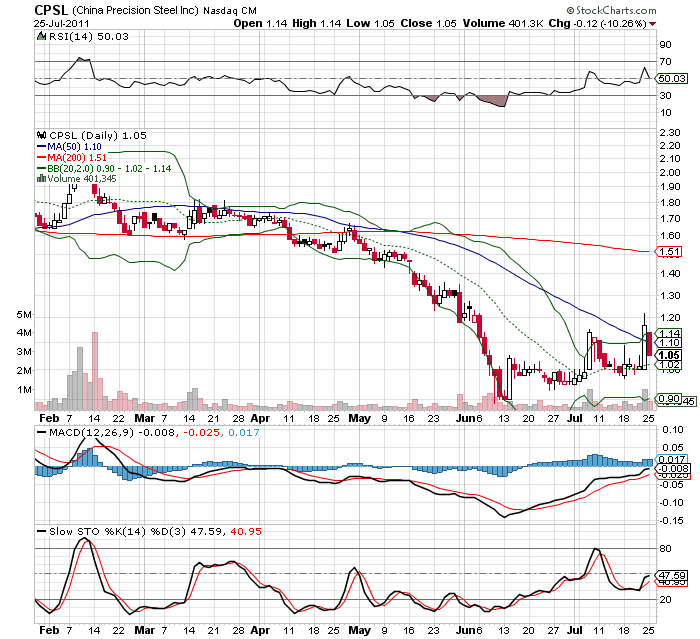
Task: Click the RSI indicator mountain icon
Action: coord(41,36)
